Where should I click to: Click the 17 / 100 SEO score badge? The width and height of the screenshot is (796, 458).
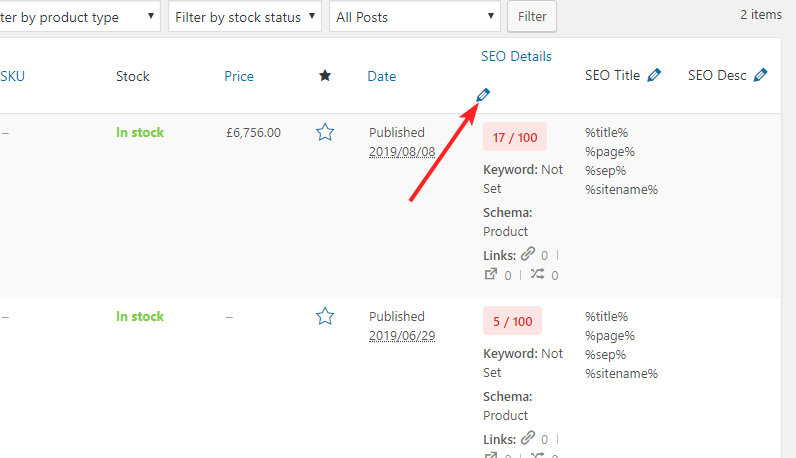click(x=514, y=138)
